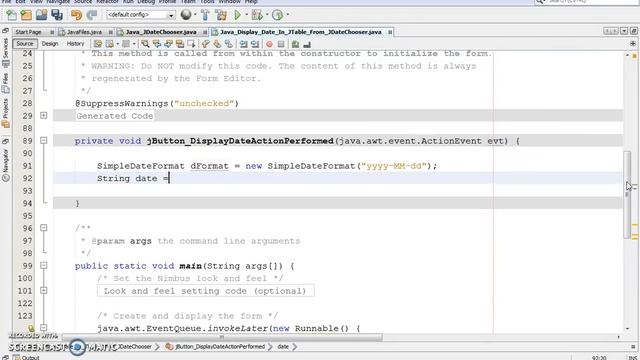The width and height of the screenshot is (640, 360).
Task: Click the Debug Project icon
Action: tap(257, 15)
